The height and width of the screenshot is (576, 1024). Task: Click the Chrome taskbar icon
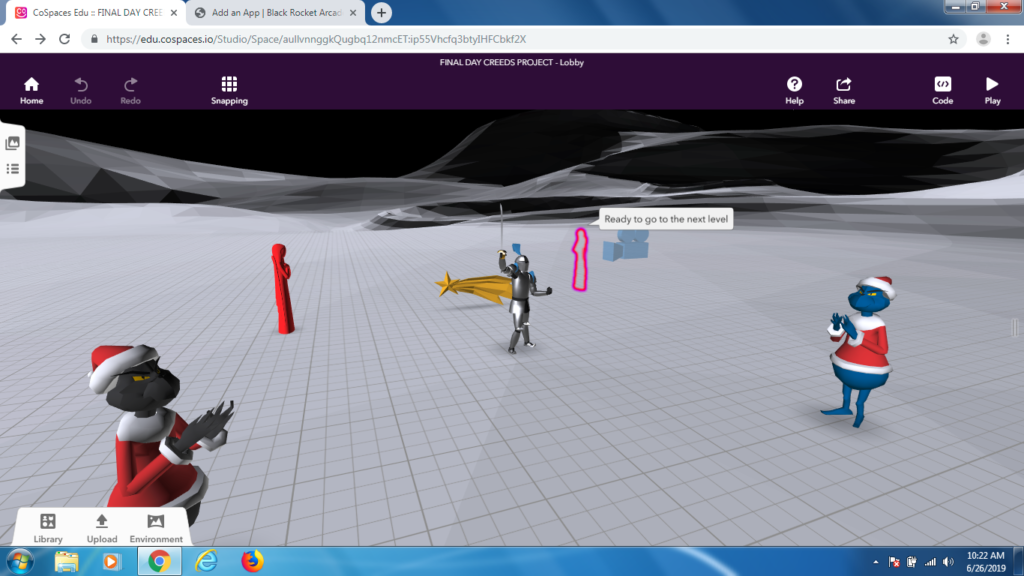click(159, 562)
